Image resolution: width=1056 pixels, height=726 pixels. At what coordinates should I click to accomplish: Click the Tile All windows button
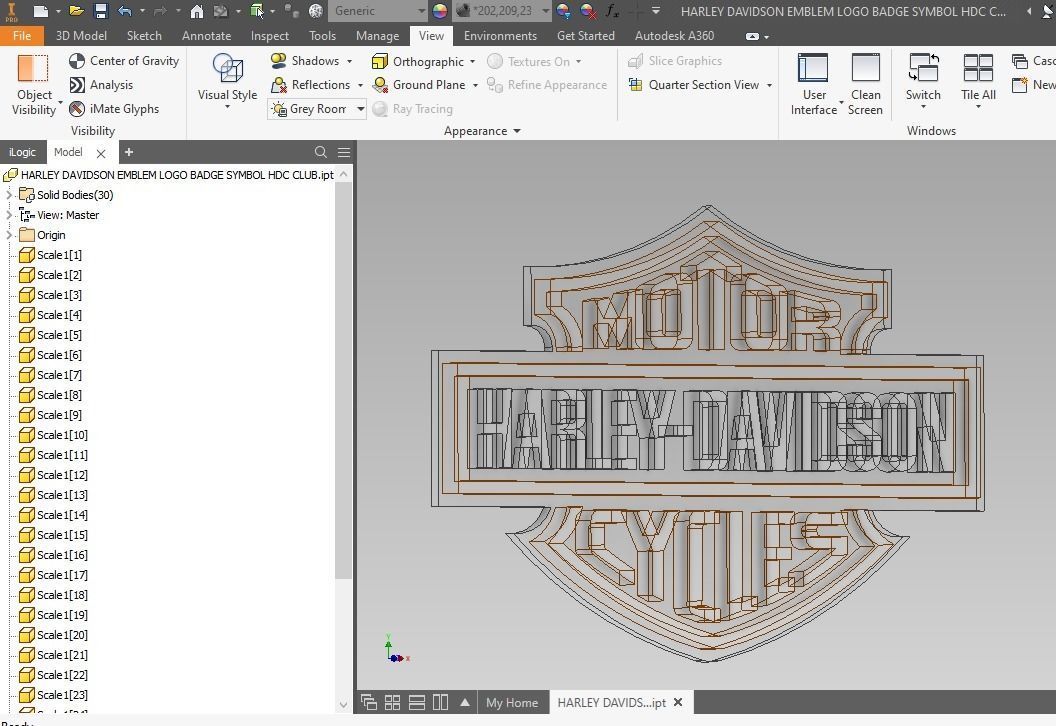pyautogui.click(x=978, y=81)
